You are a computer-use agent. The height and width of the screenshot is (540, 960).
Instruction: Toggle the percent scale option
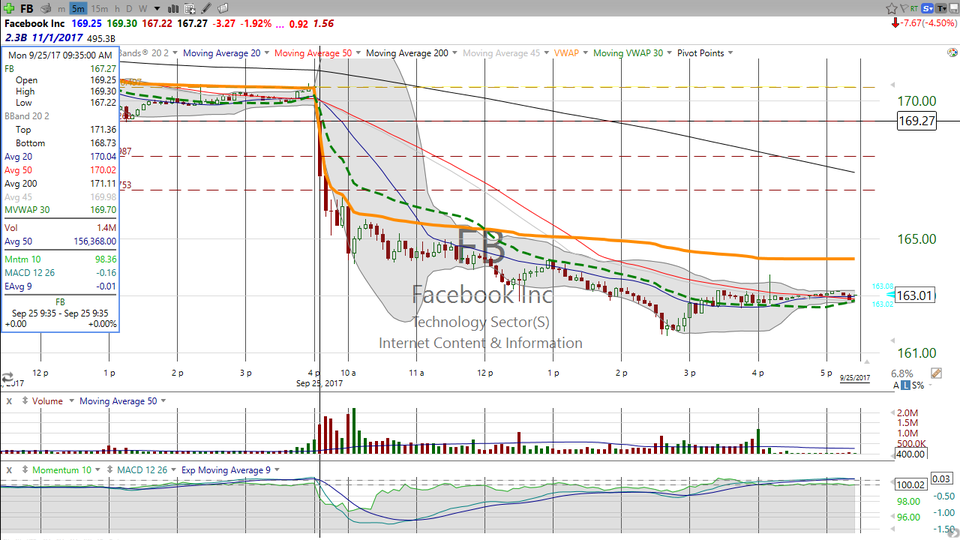[921, 386]
